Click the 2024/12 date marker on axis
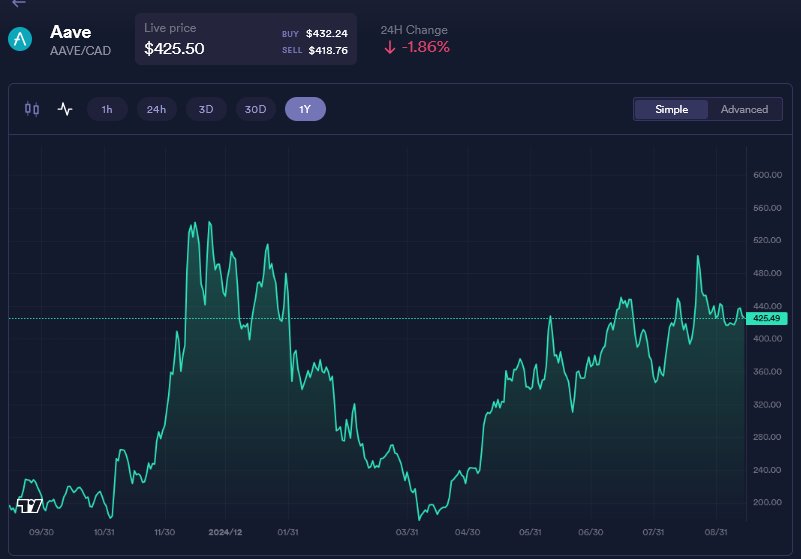This screenshot has width=801, height=559. pyautogui.click(x=225, y=532)
